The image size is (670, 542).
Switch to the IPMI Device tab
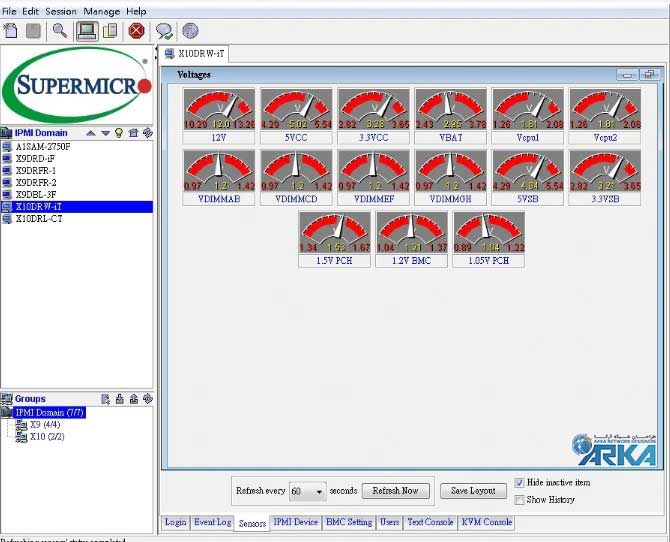pyautogui.click(x=296, y=522)
